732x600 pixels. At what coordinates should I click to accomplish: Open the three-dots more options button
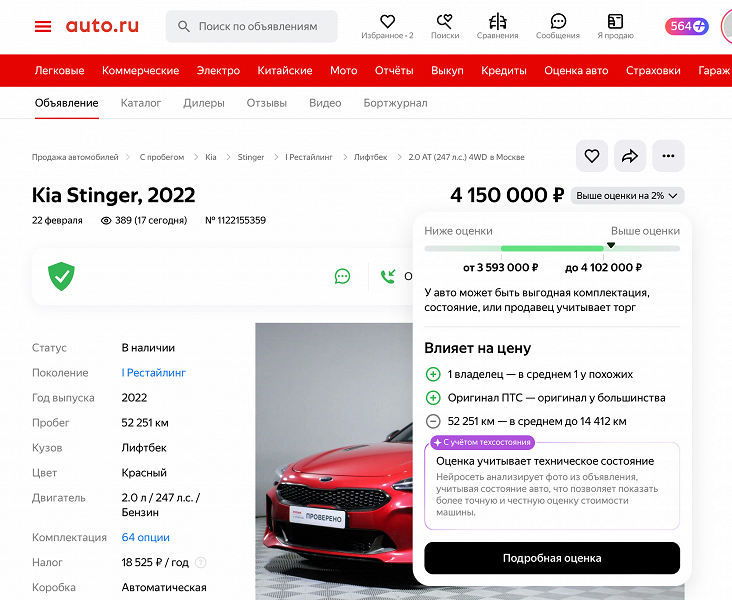coord(668,156)
